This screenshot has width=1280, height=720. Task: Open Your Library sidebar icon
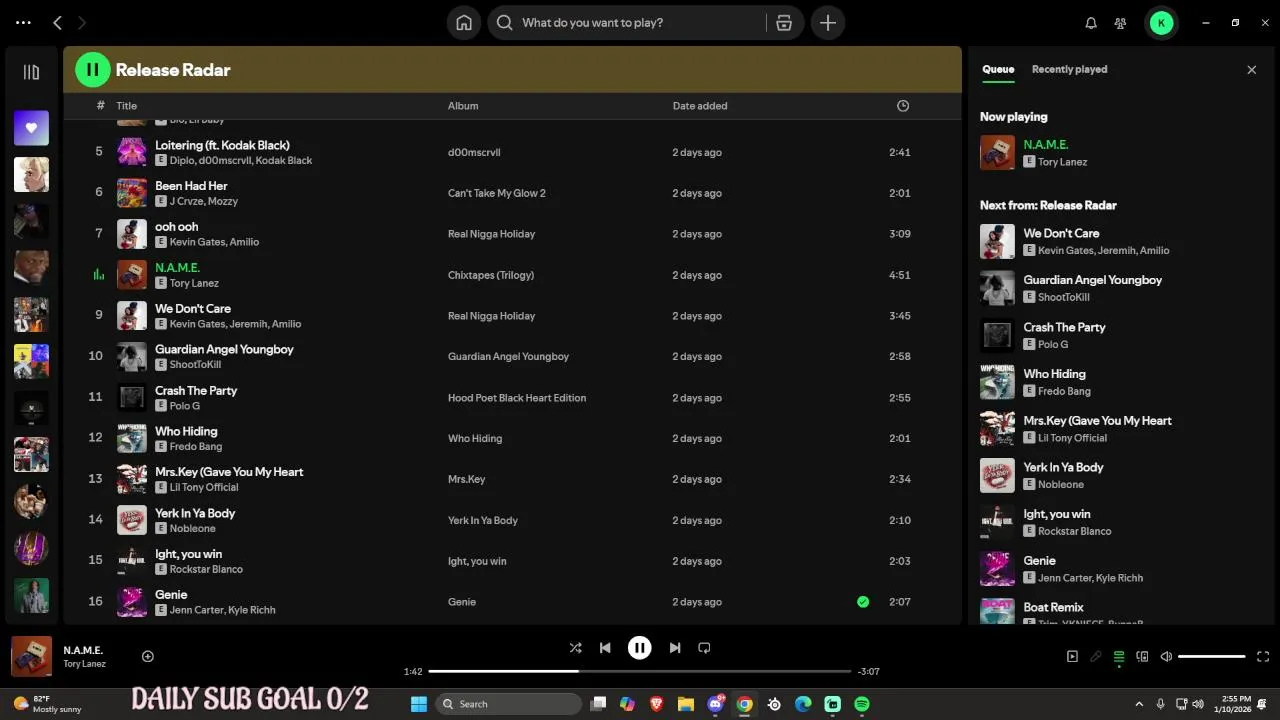click(x=31, y=72)
